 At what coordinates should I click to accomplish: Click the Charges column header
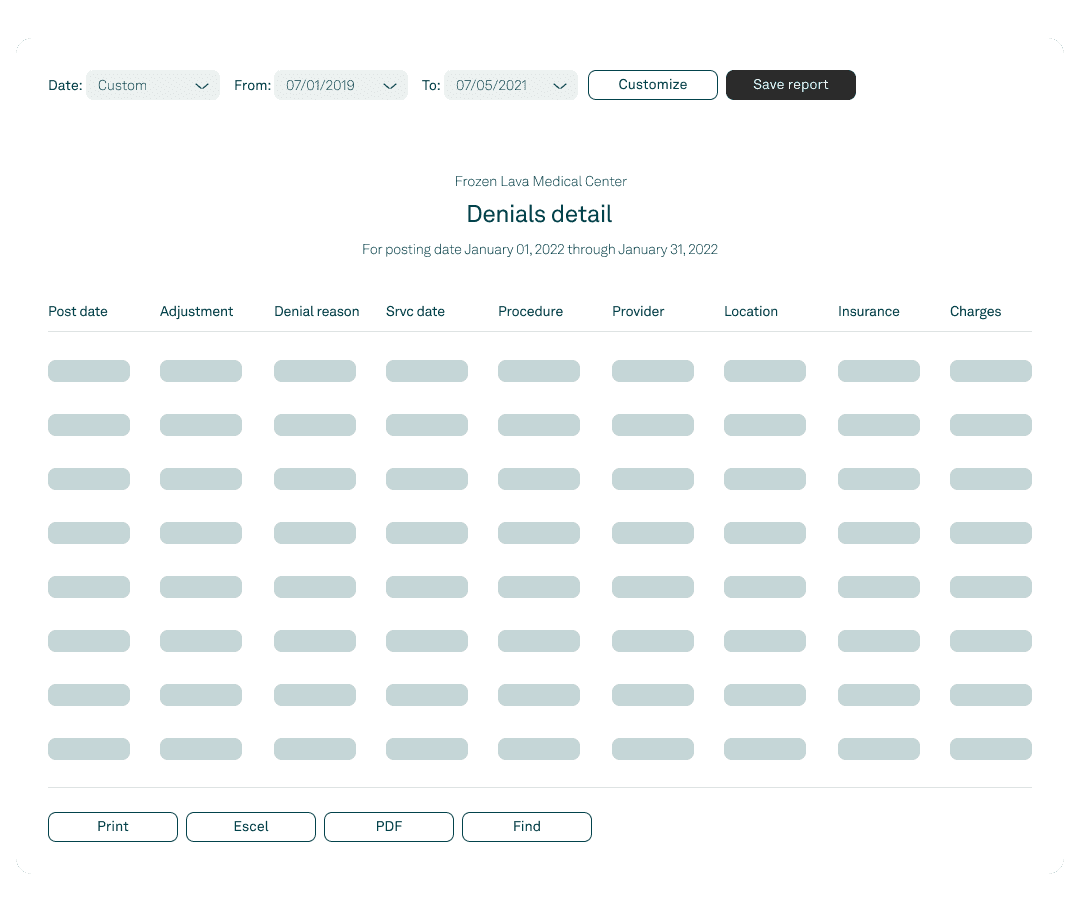coord(975,312)
